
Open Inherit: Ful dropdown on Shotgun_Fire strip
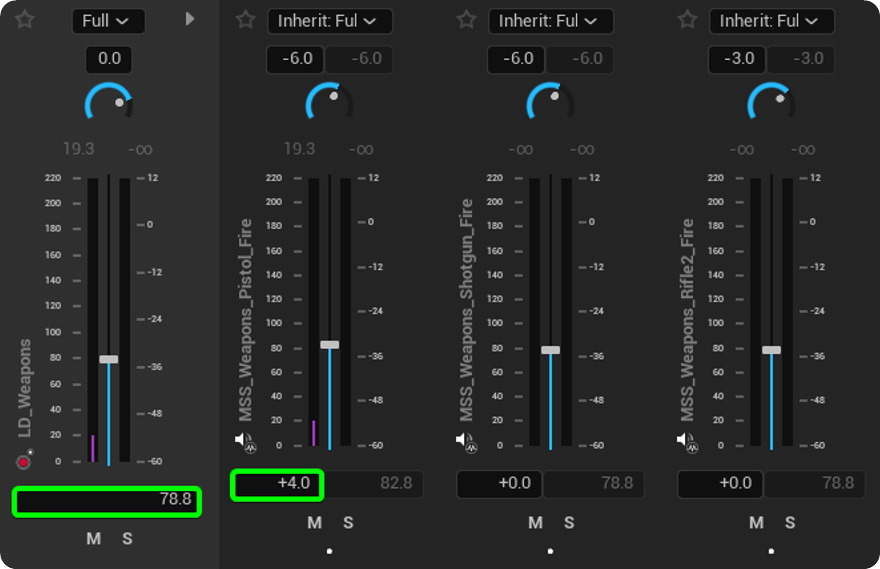coord(551,21)
